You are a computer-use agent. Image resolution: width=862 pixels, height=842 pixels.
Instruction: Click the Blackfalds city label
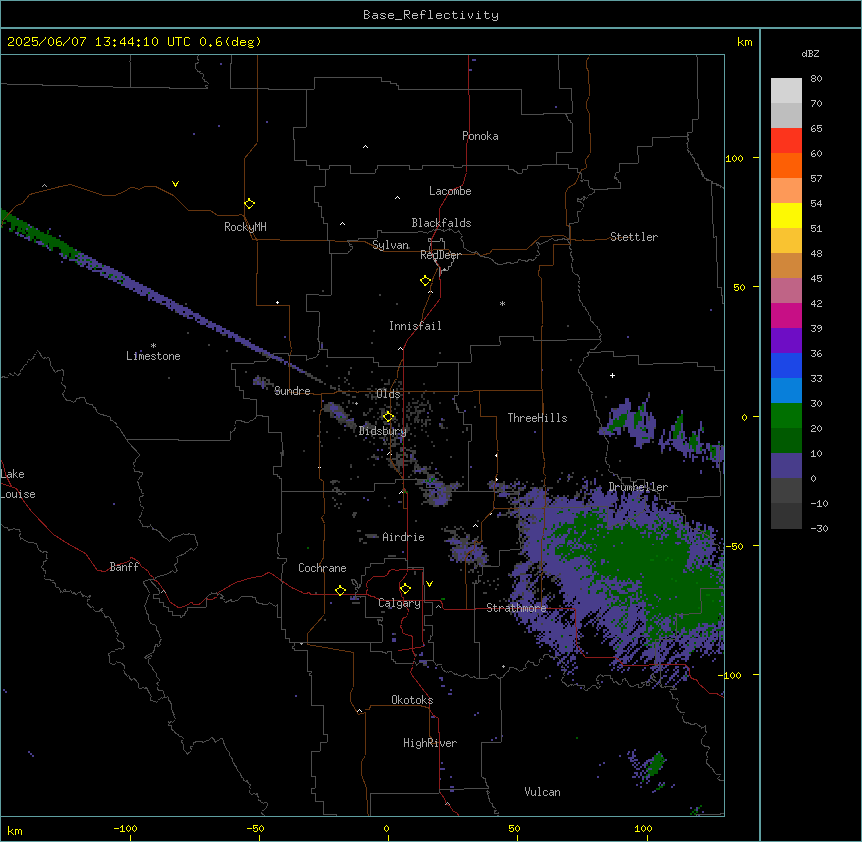[441, 223]
